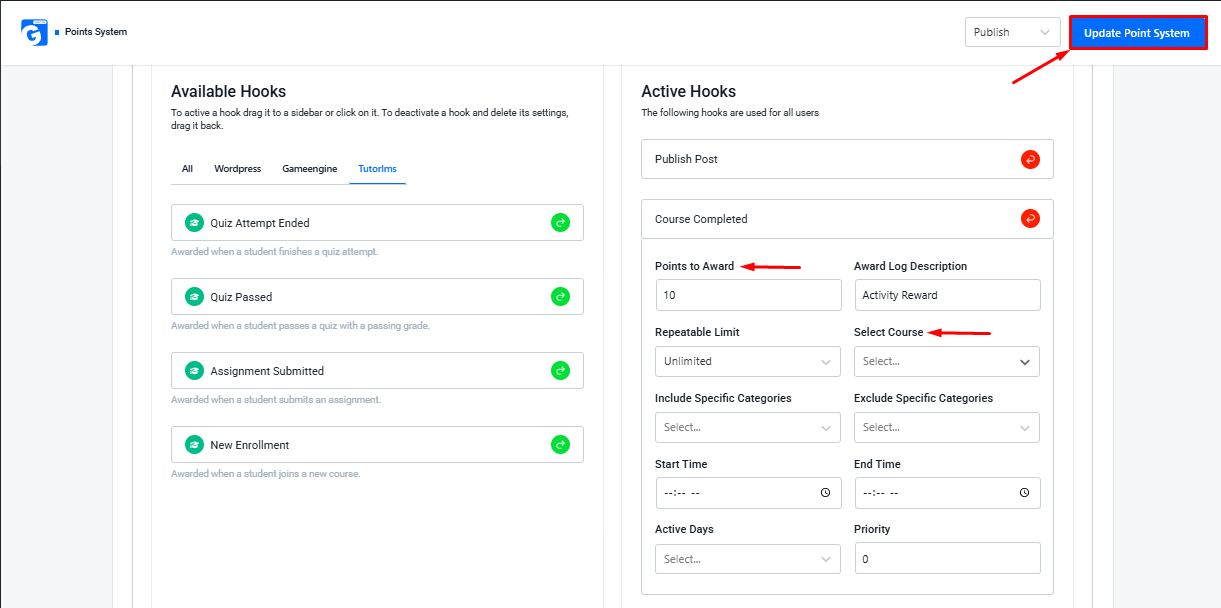Click the End Time input field
This screenshot has width=1221, height=608.
point(947,493)
